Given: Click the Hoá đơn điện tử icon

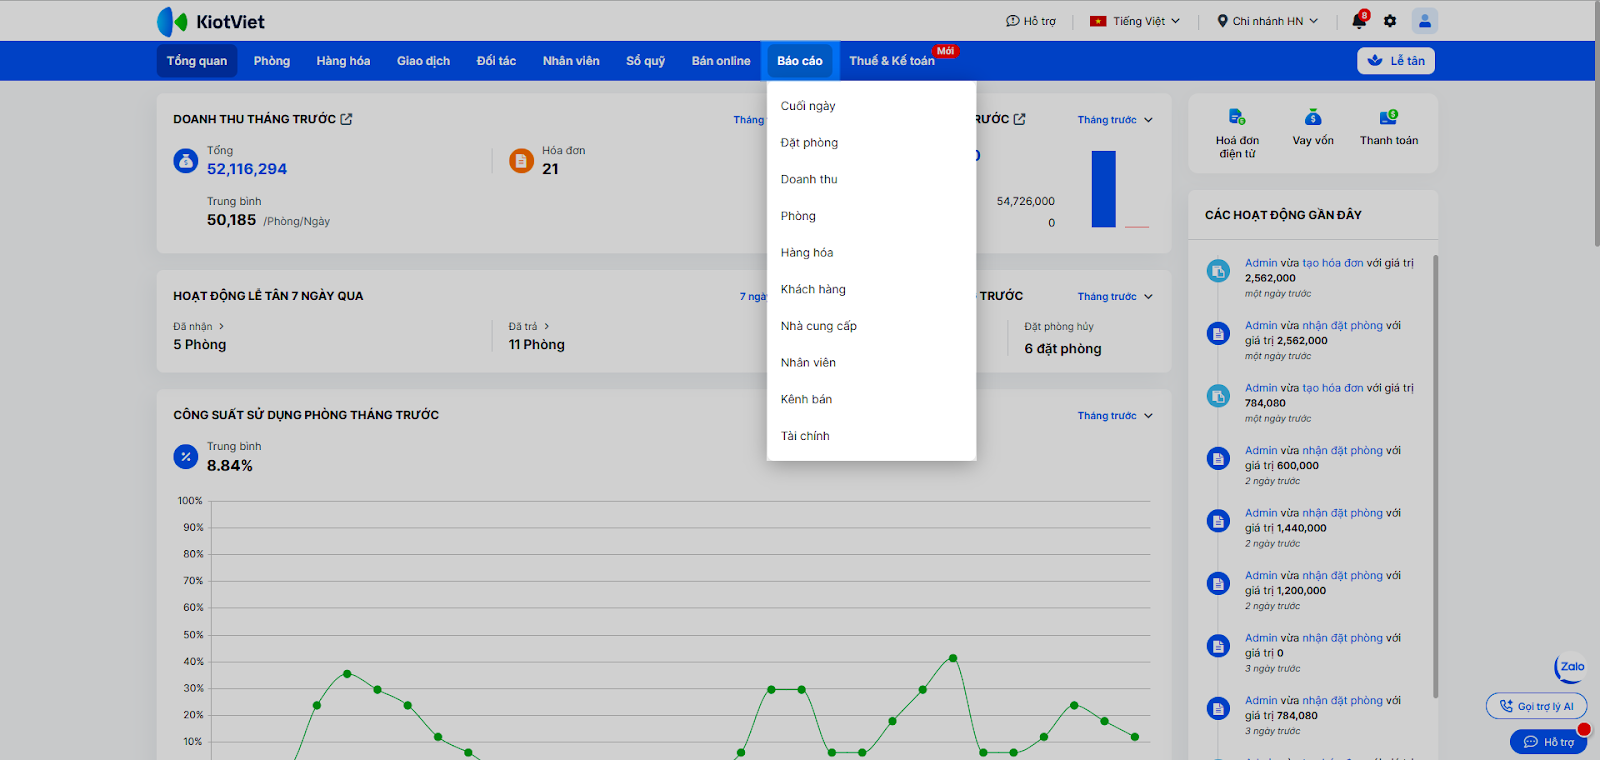Looking at the screenshot, I should pyautogui.click(x=1237, y=117).
